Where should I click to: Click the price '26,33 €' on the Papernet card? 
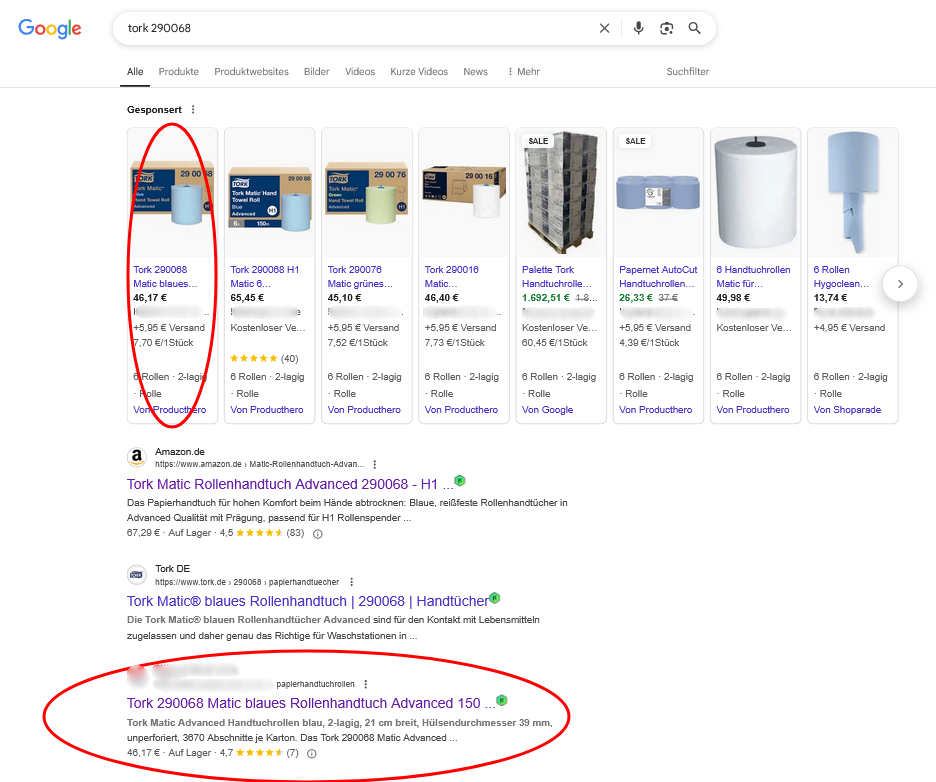click(636, 297)
